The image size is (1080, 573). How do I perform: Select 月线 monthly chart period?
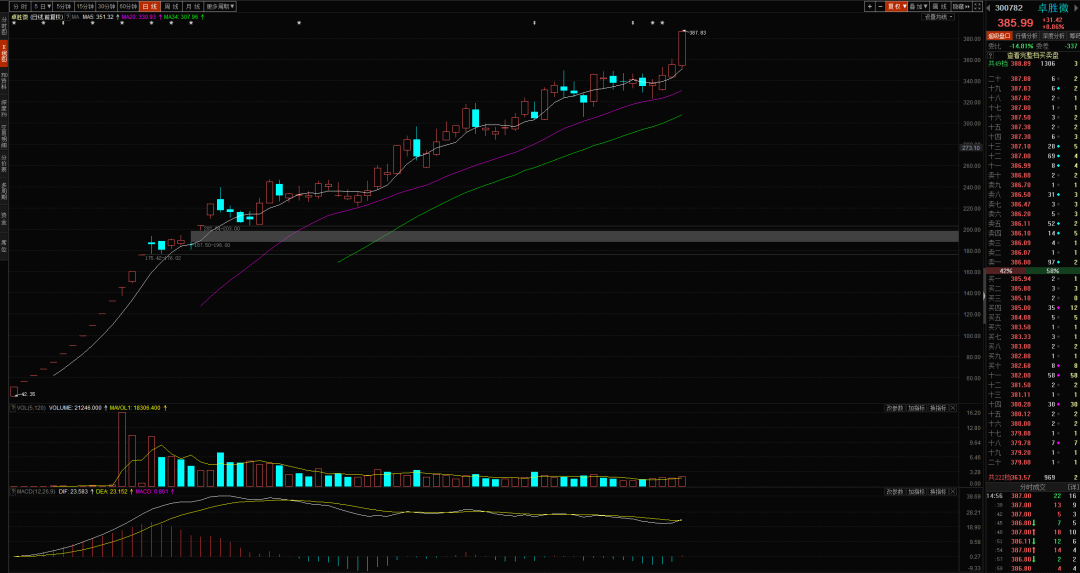192,6
